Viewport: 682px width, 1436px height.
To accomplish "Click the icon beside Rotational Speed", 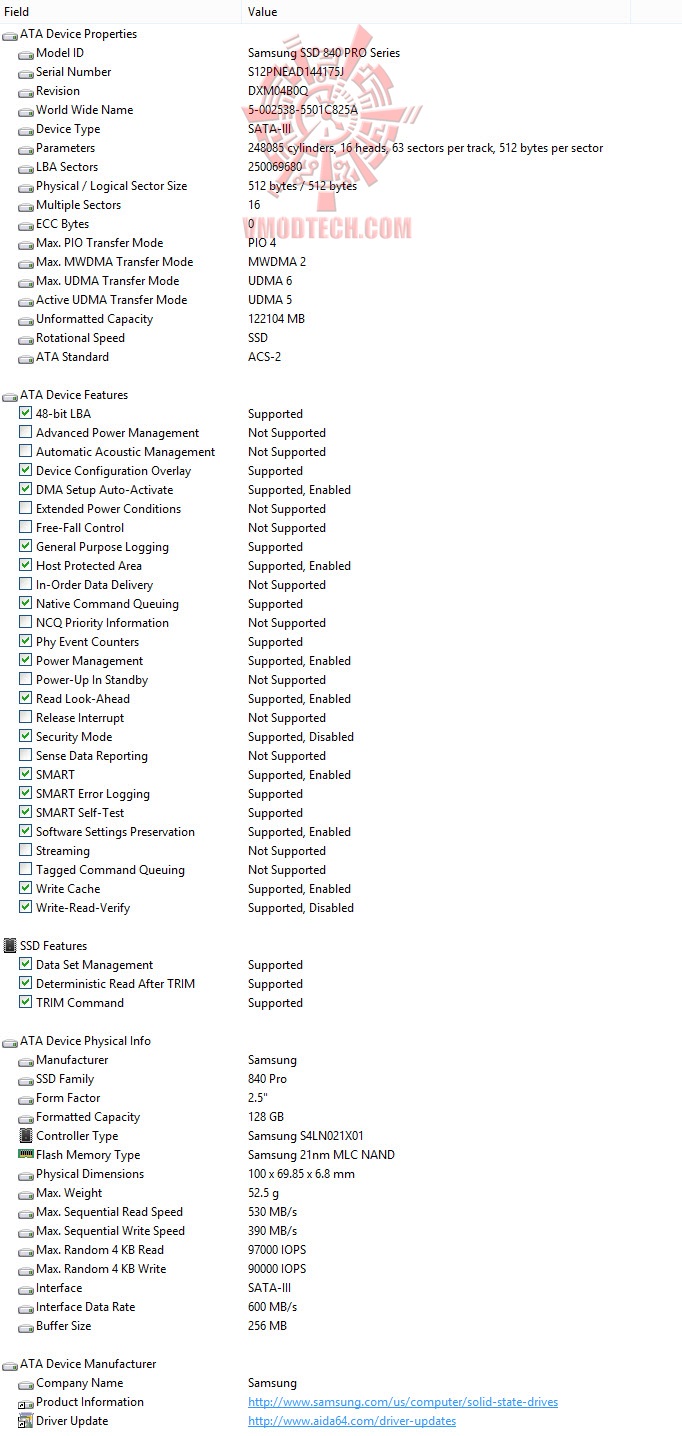I will point(26,338).
